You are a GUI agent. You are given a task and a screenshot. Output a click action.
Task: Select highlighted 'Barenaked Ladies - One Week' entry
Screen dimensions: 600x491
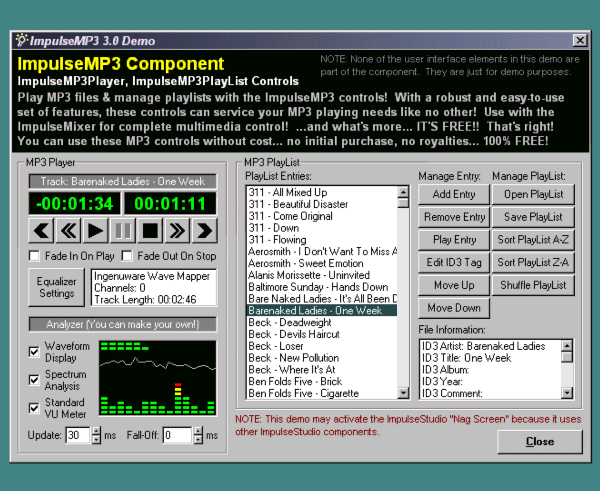click(321, 310)
